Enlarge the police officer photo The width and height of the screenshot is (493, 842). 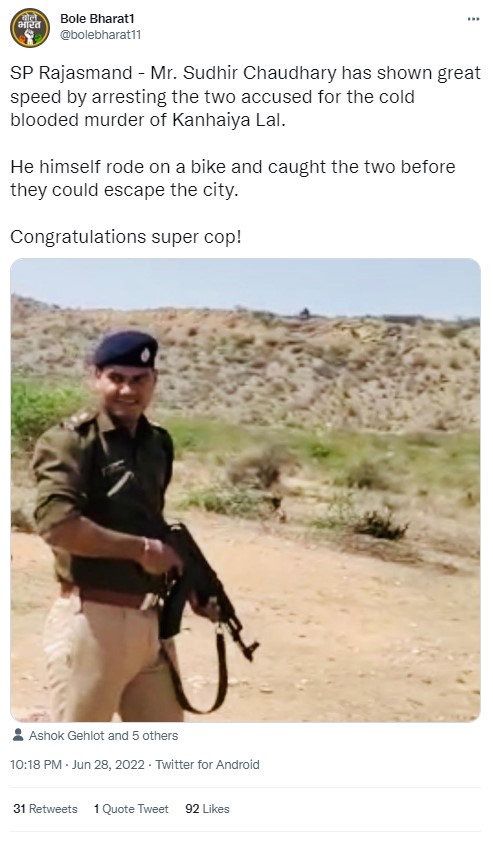245,490
